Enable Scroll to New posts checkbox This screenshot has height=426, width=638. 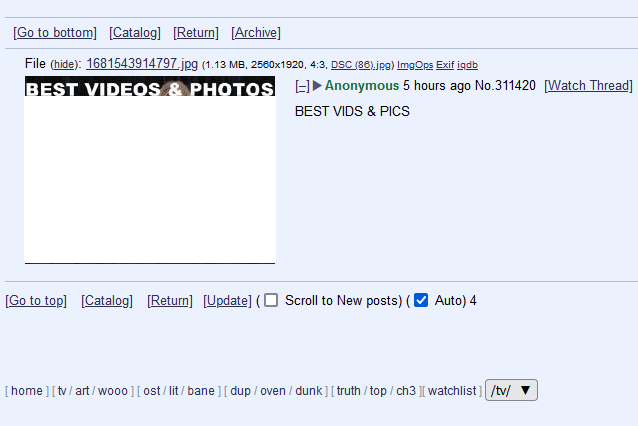tap(271, 300)
